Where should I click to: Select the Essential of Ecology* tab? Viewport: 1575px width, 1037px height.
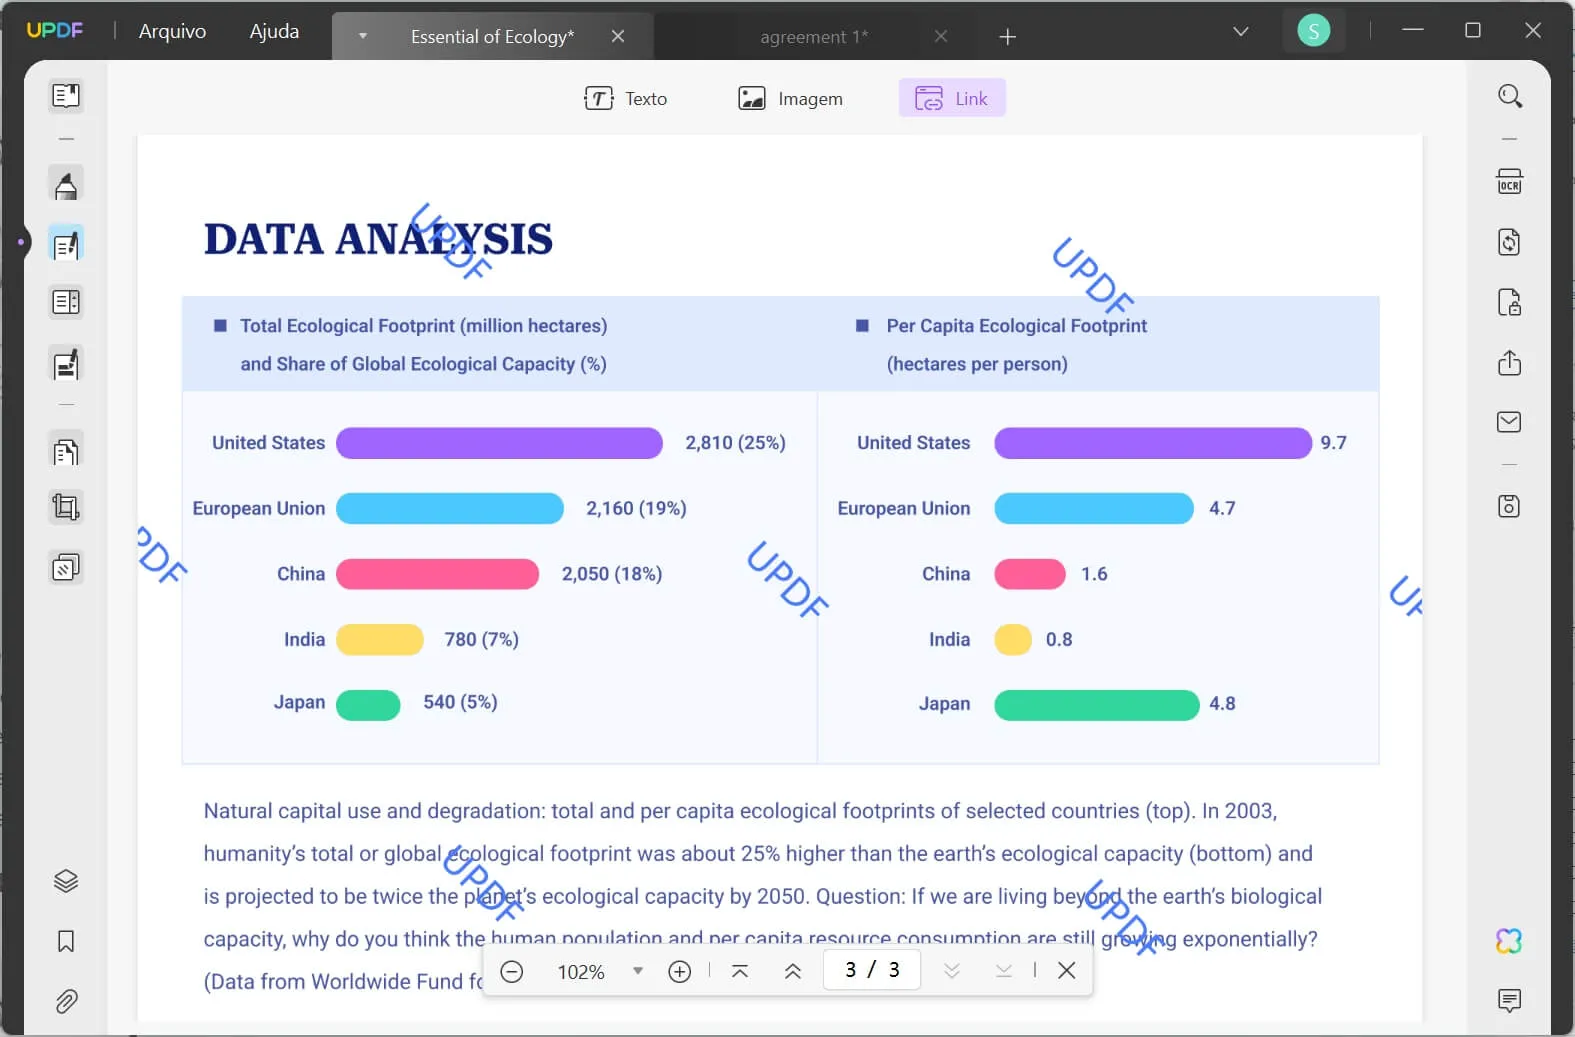(492, 37)
